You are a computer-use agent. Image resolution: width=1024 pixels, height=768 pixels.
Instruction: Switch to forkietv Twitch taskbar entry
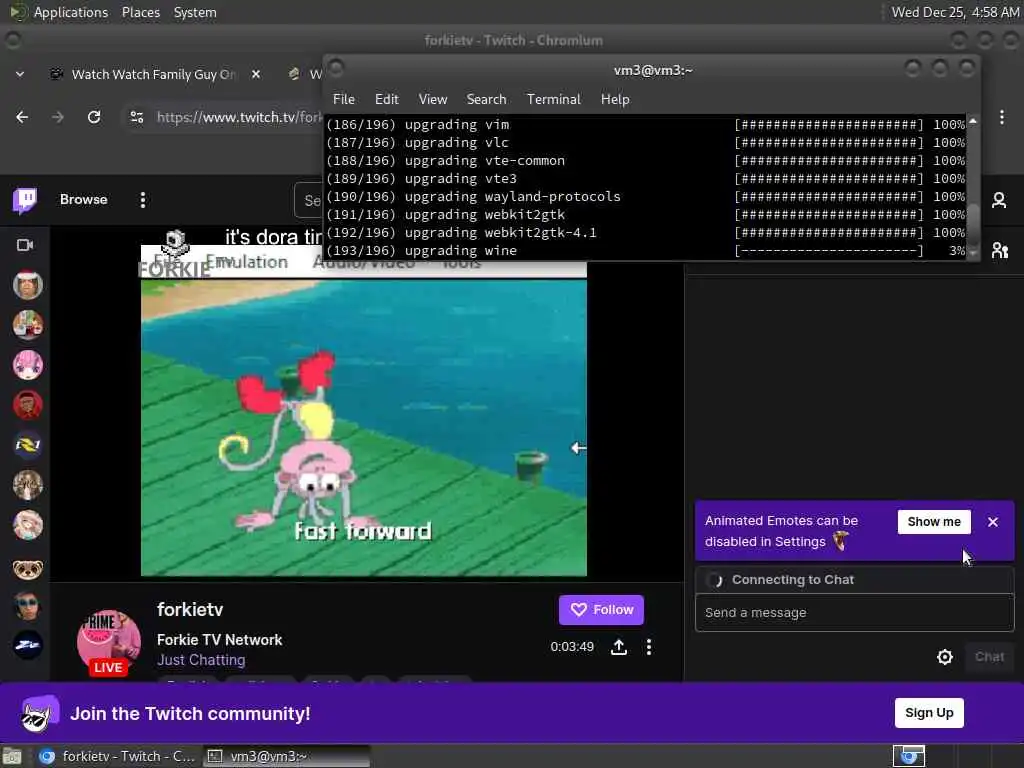tap(118, 756)
